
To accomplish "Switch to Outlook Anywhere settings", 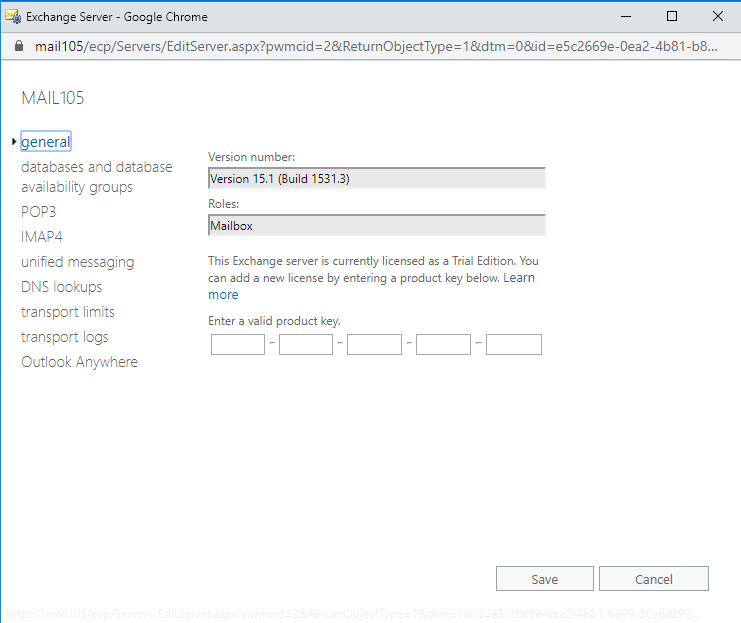I will pyautogui.click(x=79, y=362).
